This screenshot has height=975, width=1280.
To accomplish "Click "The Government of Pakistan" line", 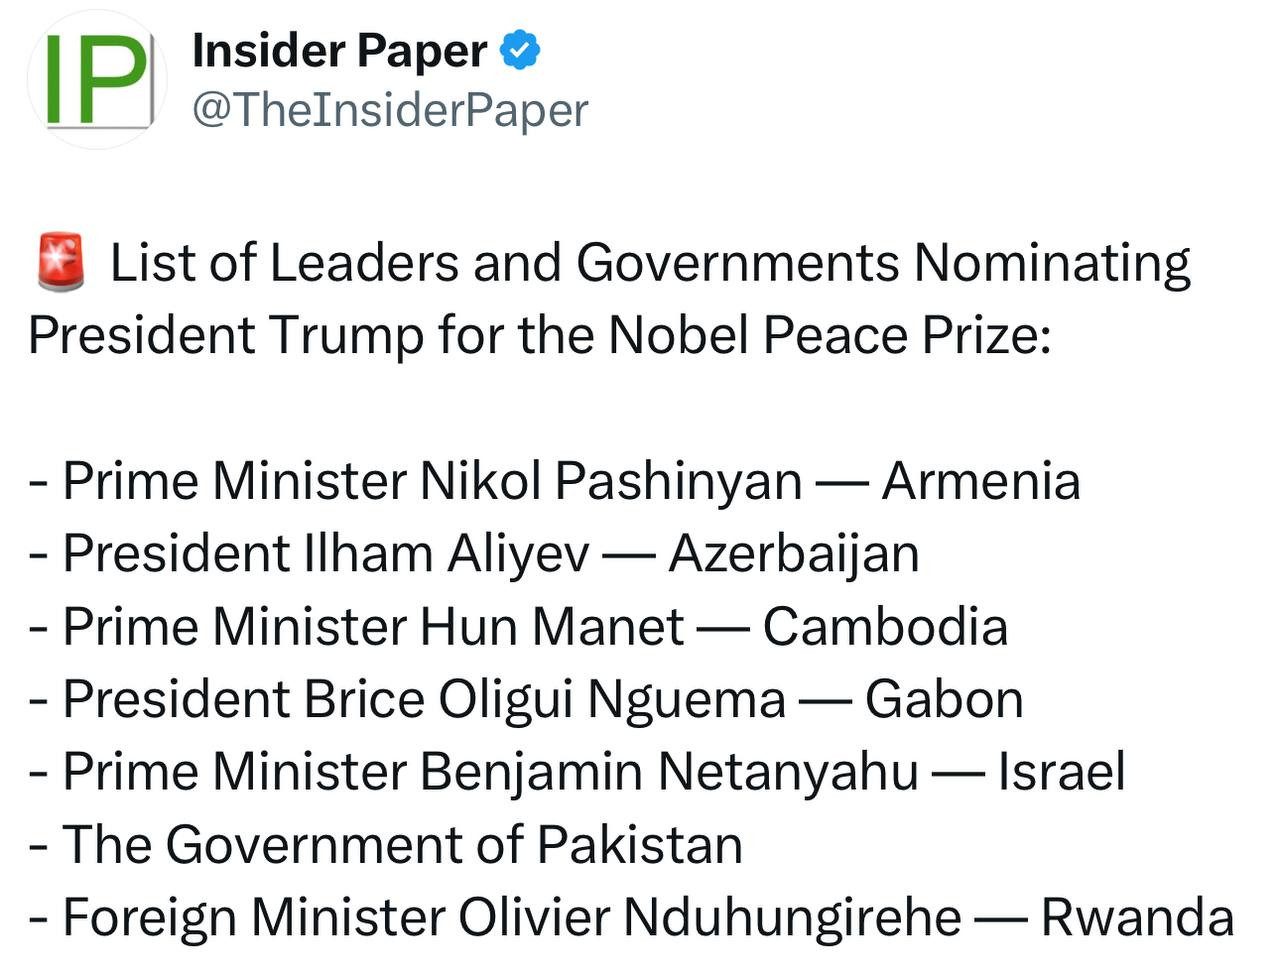I will (402, 845).
